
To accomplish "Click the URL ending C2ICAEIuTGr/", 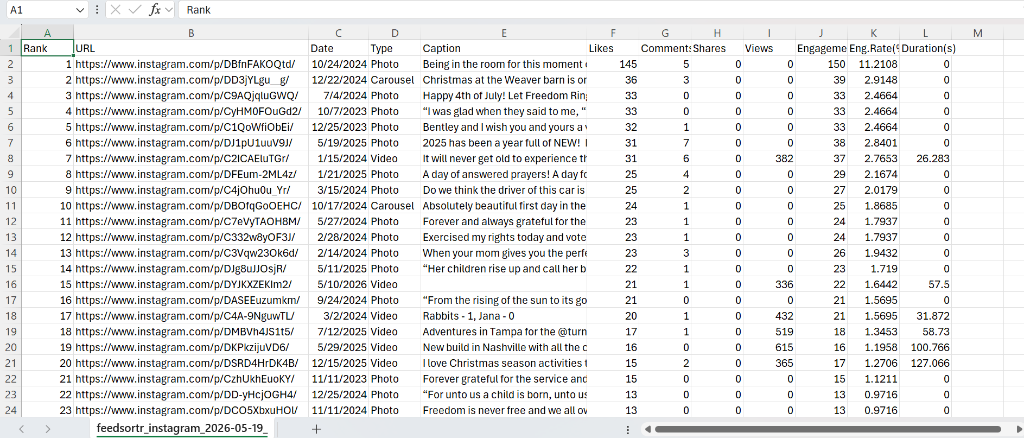I will (191, 158).
